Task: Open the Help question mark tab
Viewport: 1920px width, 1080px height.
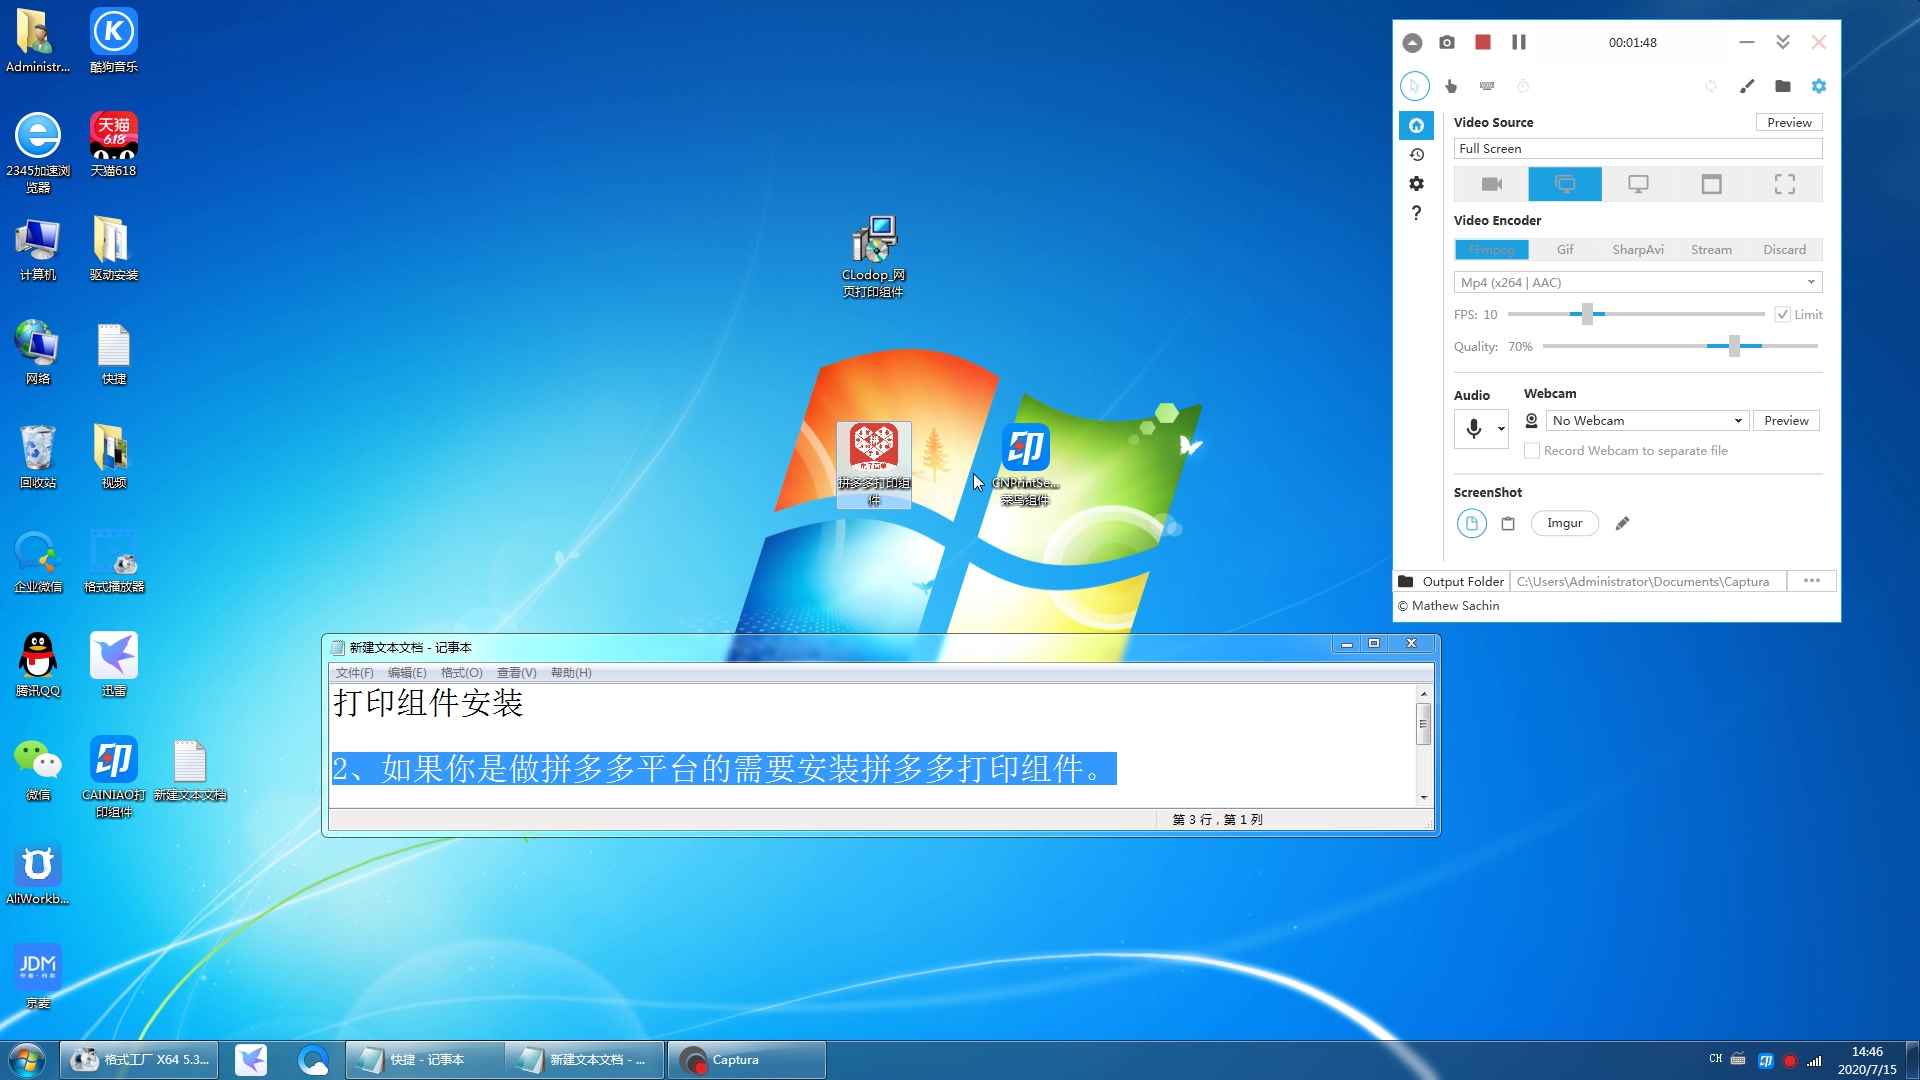Action: (1416, 213)
